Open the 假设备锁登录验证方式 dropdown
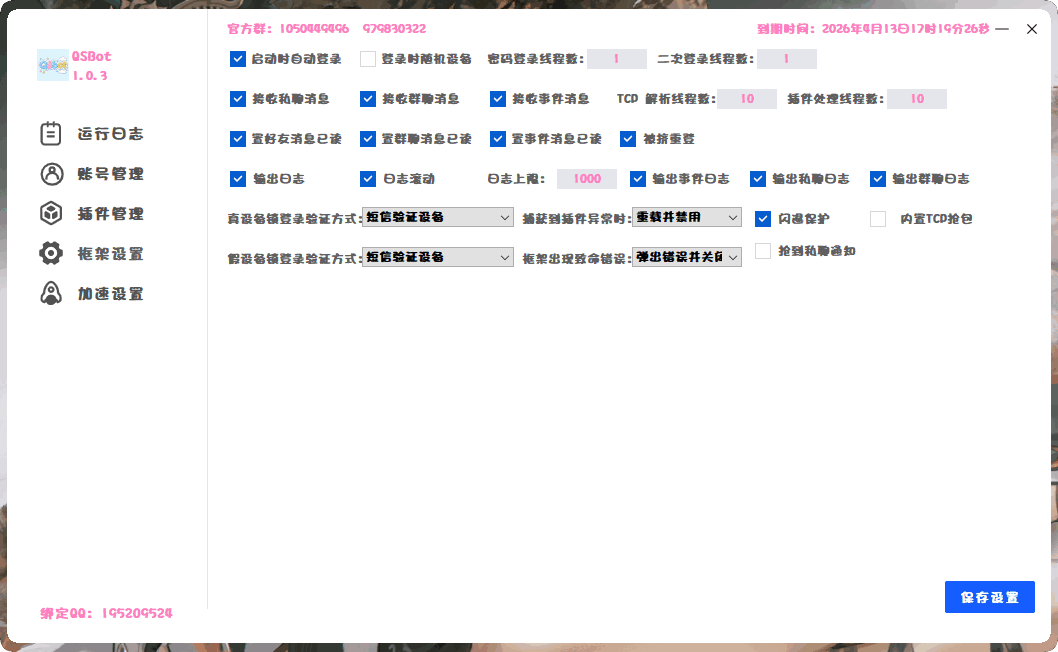The width and height of the screenshot is (1058, 652). (438, 257)
